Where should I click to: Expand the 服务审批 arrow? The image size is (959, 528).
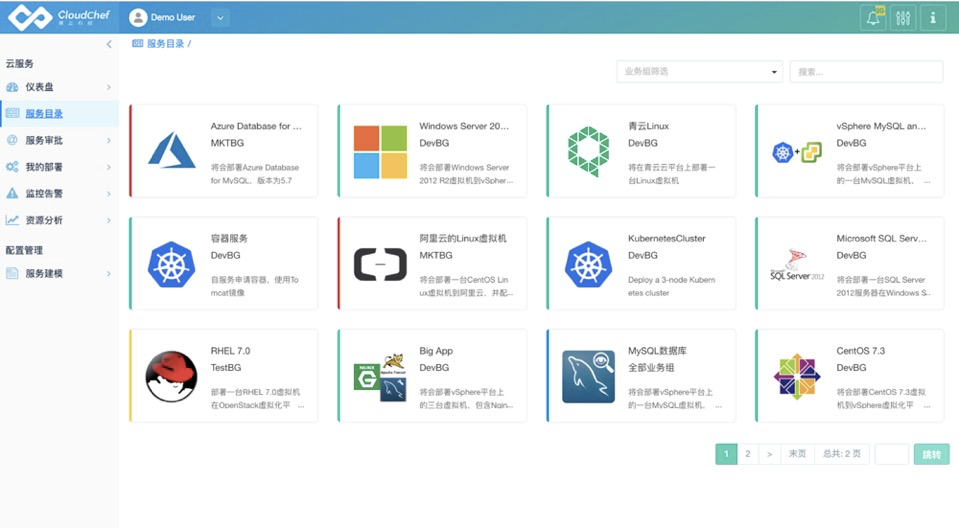coord(109,140)
